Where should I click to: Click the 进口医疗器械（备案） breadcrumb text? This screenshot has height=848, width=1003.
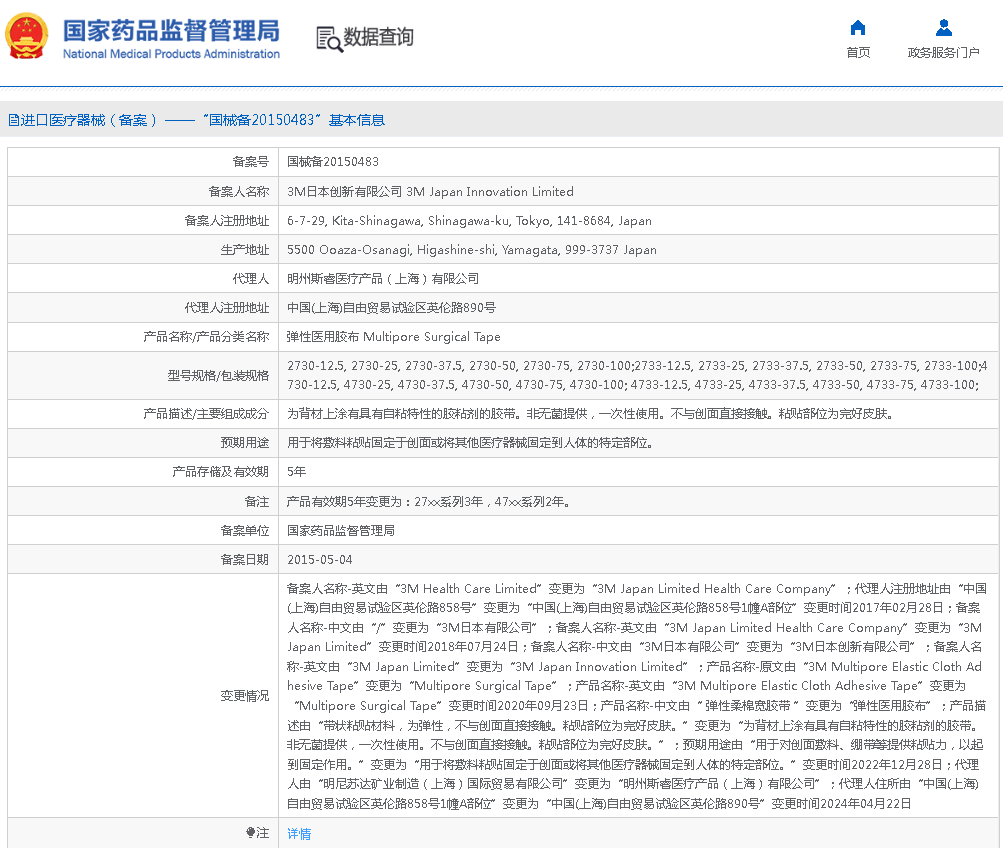tap(90, 120)
